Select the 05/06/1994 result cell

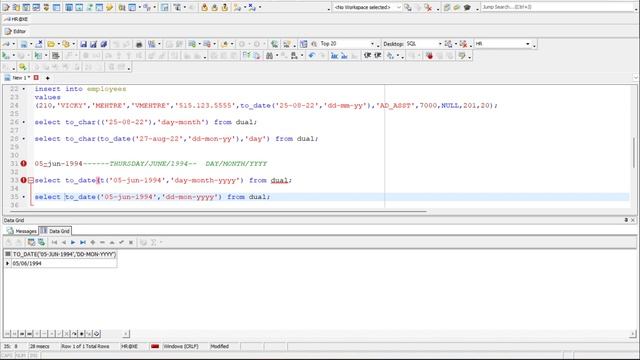tap(64, 263)
